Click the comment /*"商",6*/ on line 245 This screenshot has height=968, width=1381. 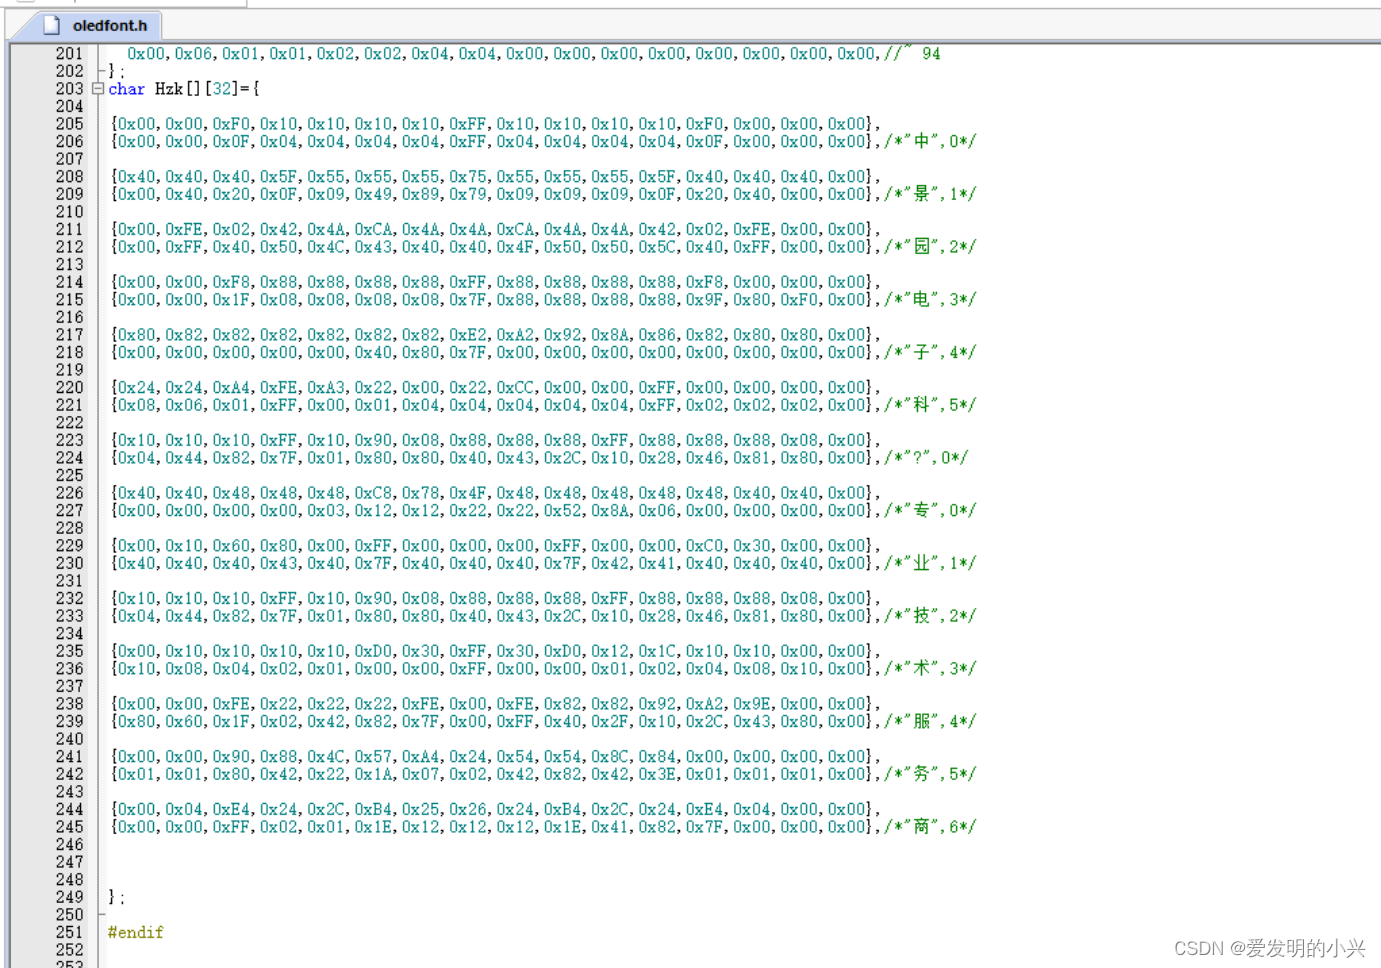(930, 827)
